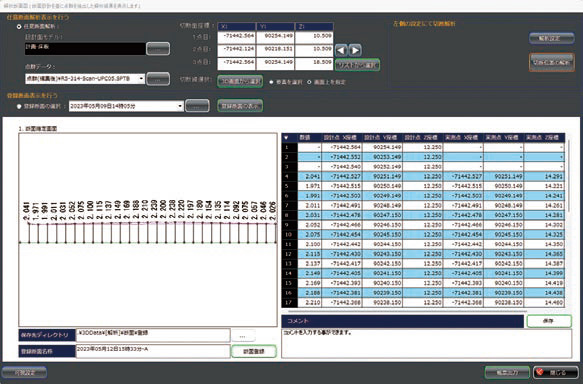Click the registered section name input field
The image size is (583, 384).
(153, 351)
